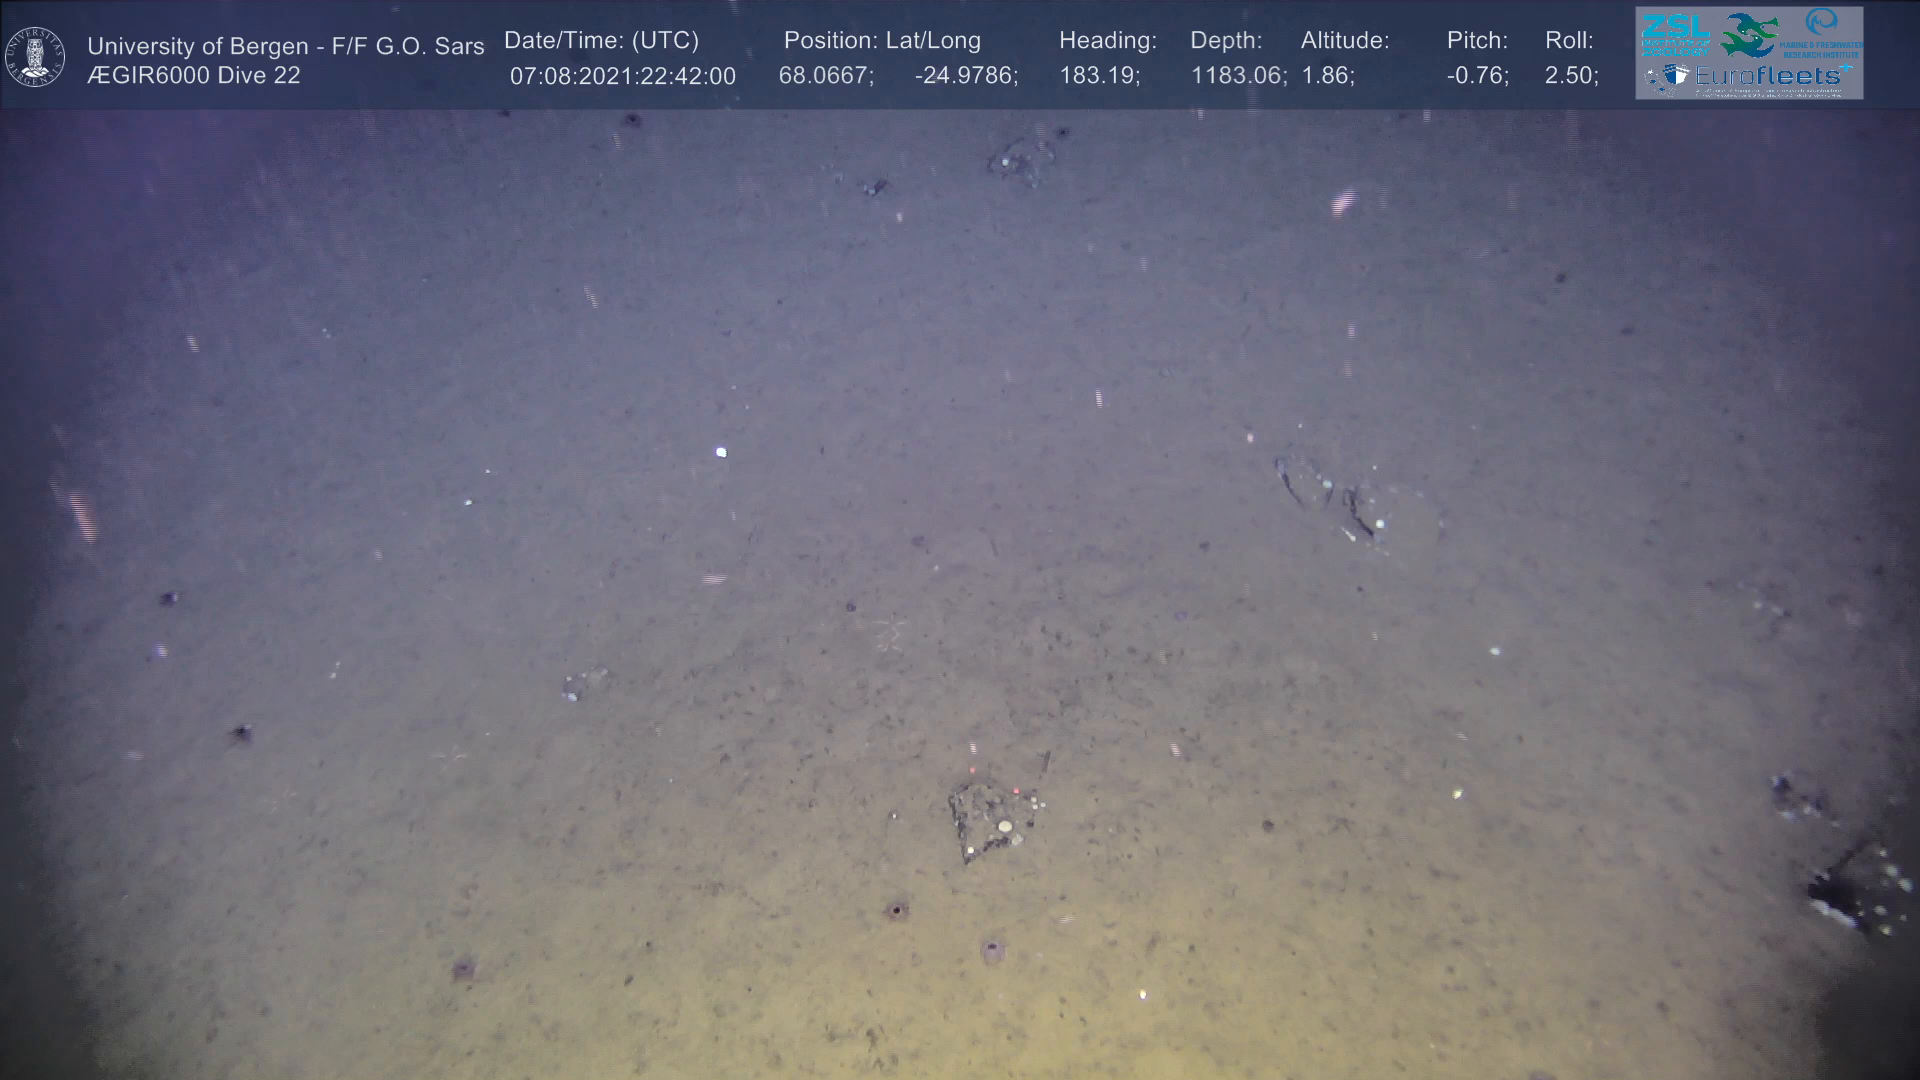Click the ÆGIR6000 Dive 22 label
The width and height of the screenshot is (1920, 1080).
(193, 76)
